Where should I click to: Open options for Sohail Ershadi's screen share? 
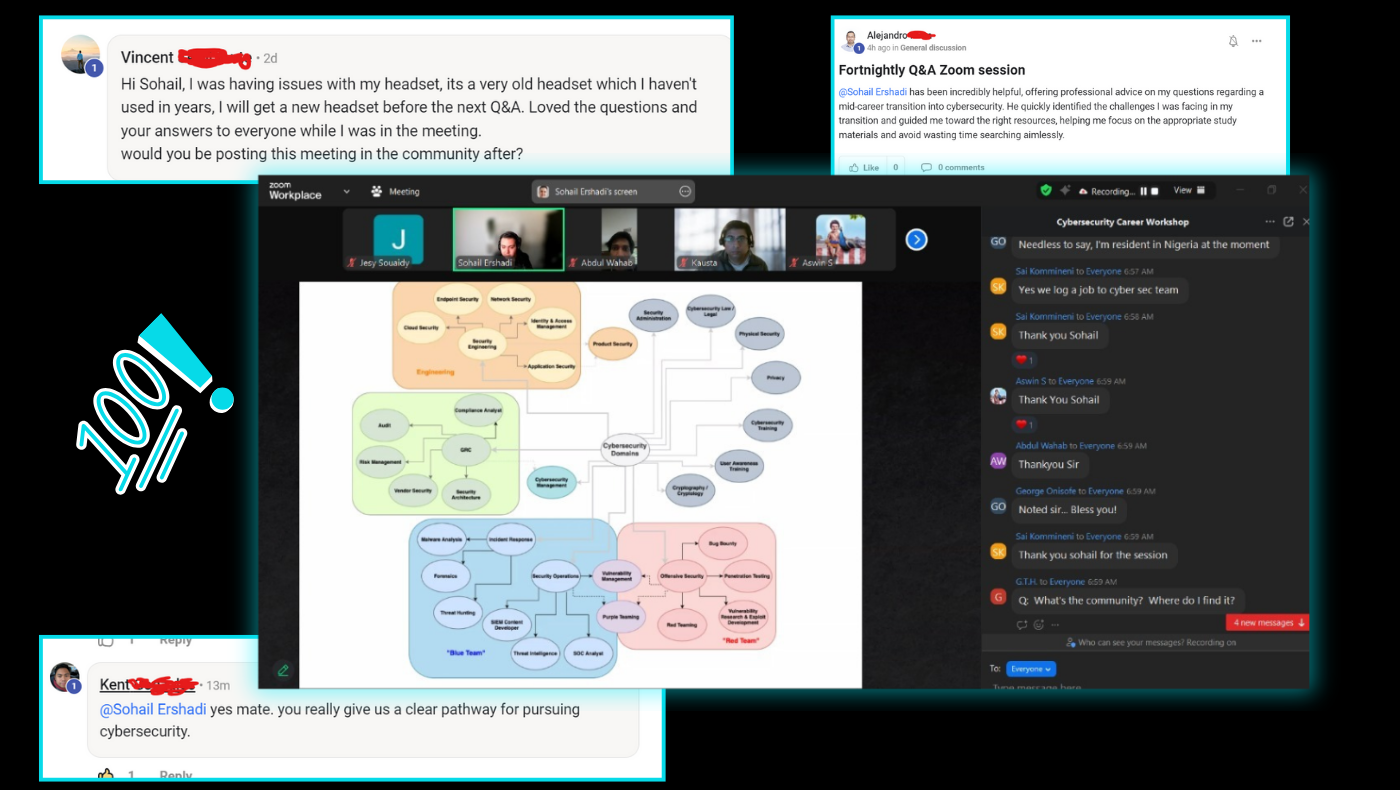[x=685, y=191]
